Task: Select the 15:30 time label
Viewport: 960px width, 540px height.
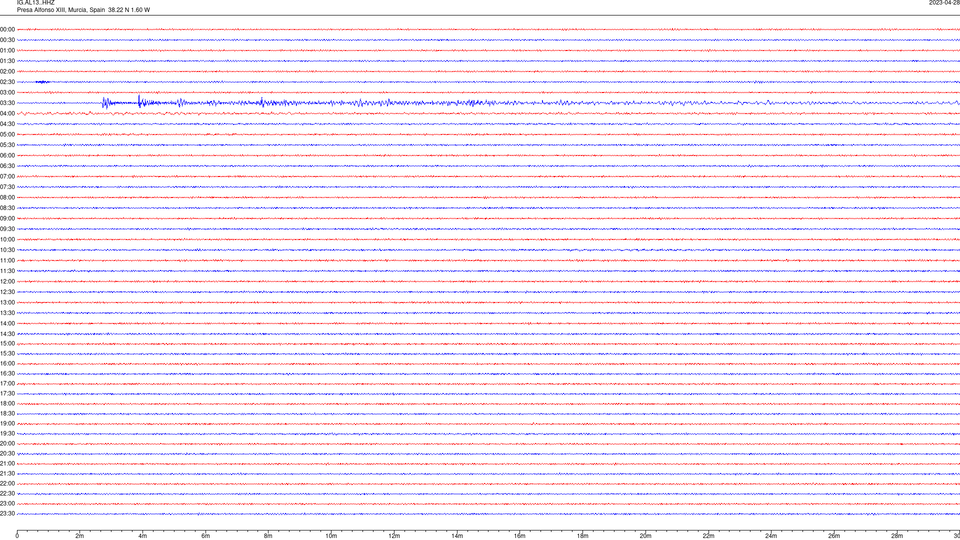Action: click(7, 353)
